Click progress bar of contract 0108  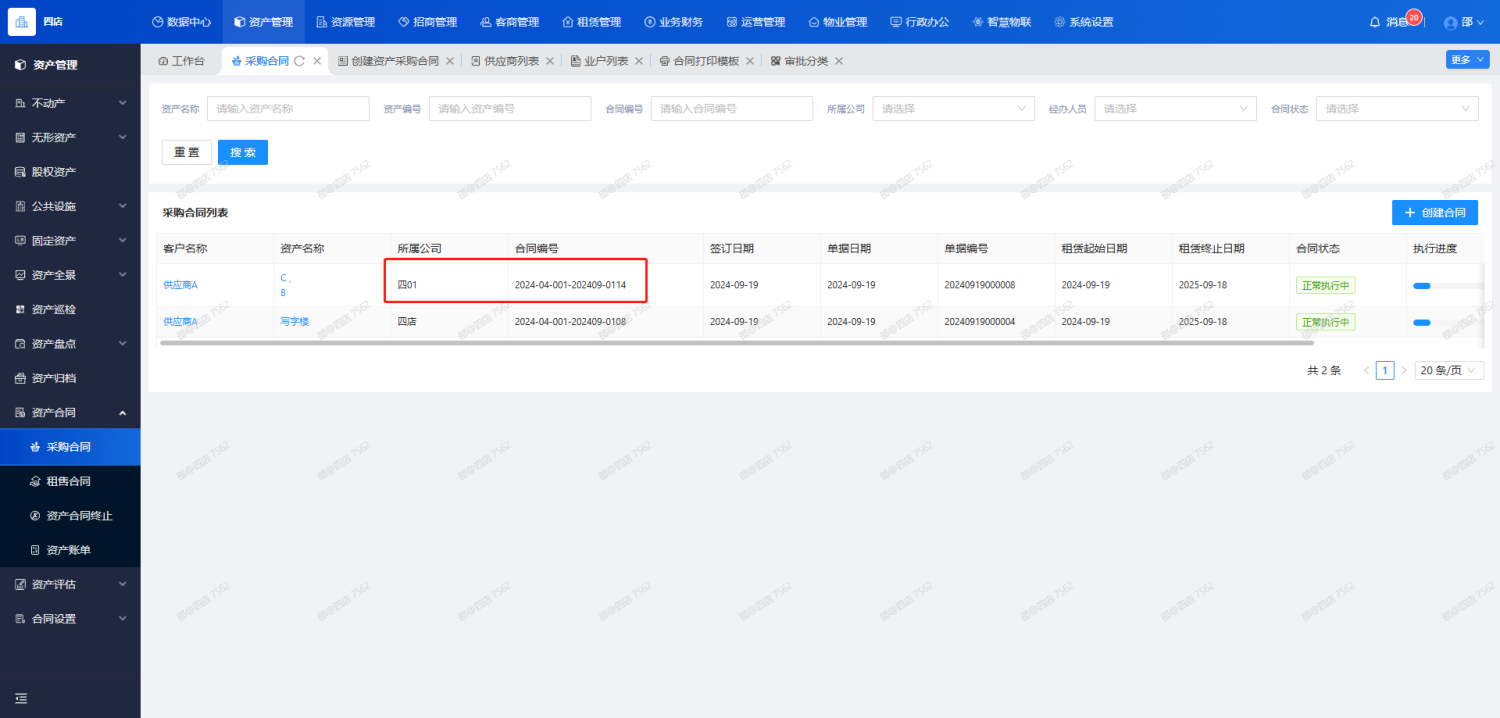coord(1447,323)
